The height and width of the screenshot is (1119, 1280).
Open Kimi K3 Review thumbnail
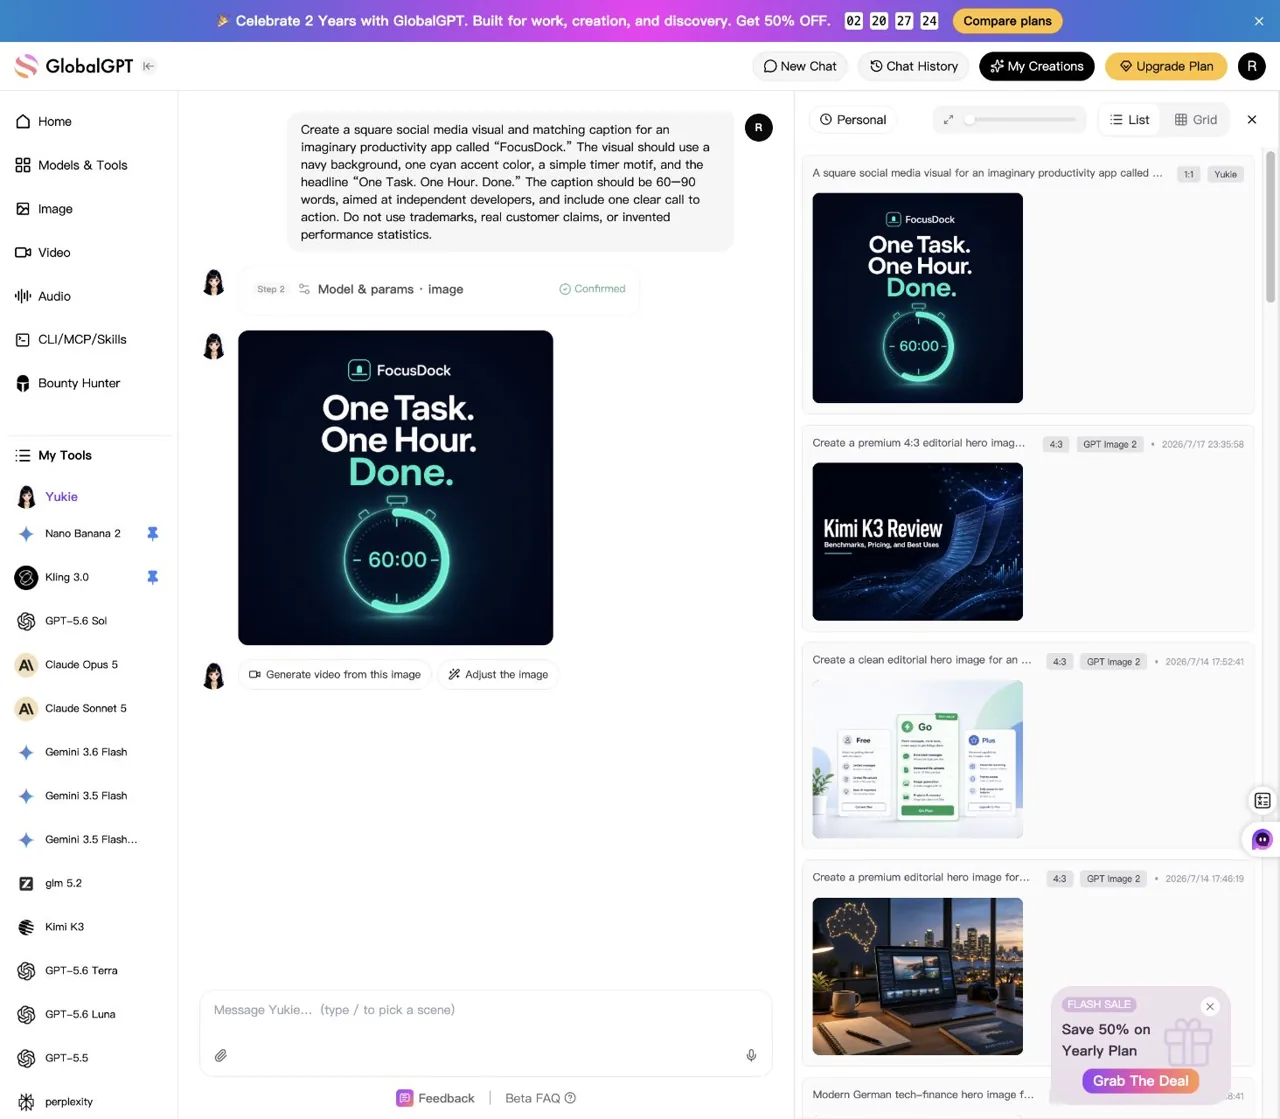(917, 542)
